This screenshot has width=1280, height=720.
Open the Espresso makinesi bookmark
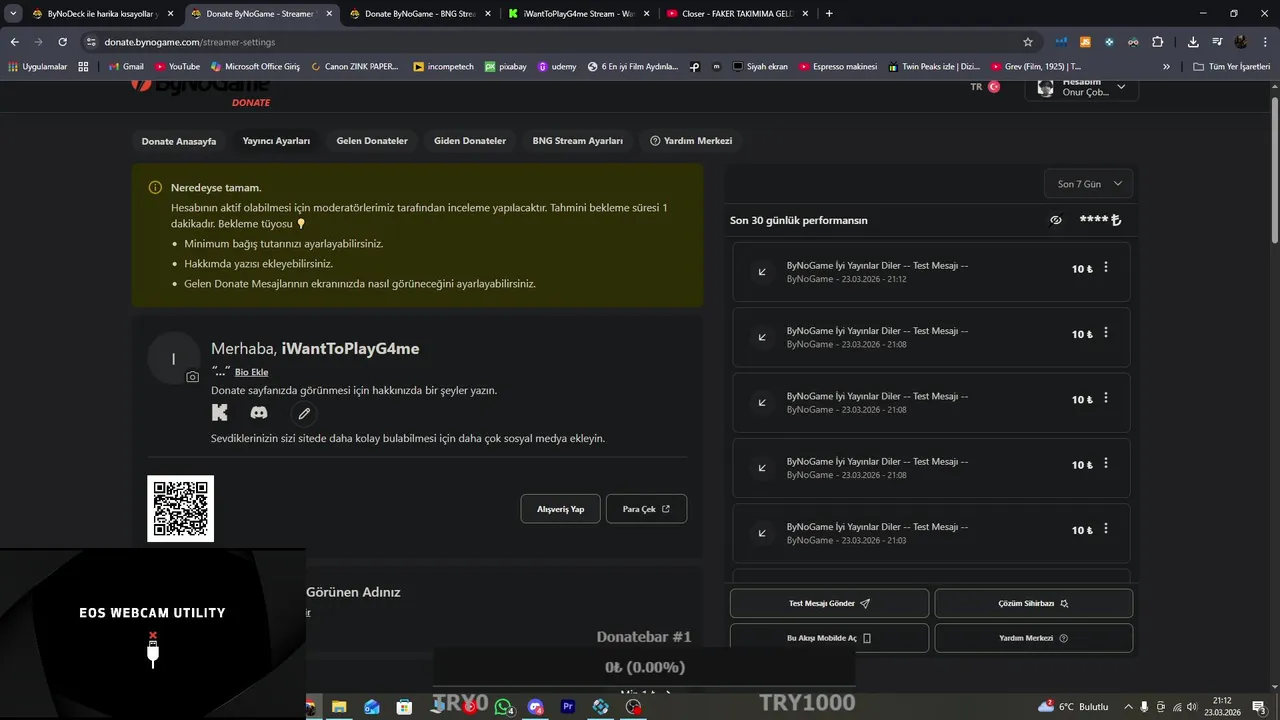pos(838,66)
